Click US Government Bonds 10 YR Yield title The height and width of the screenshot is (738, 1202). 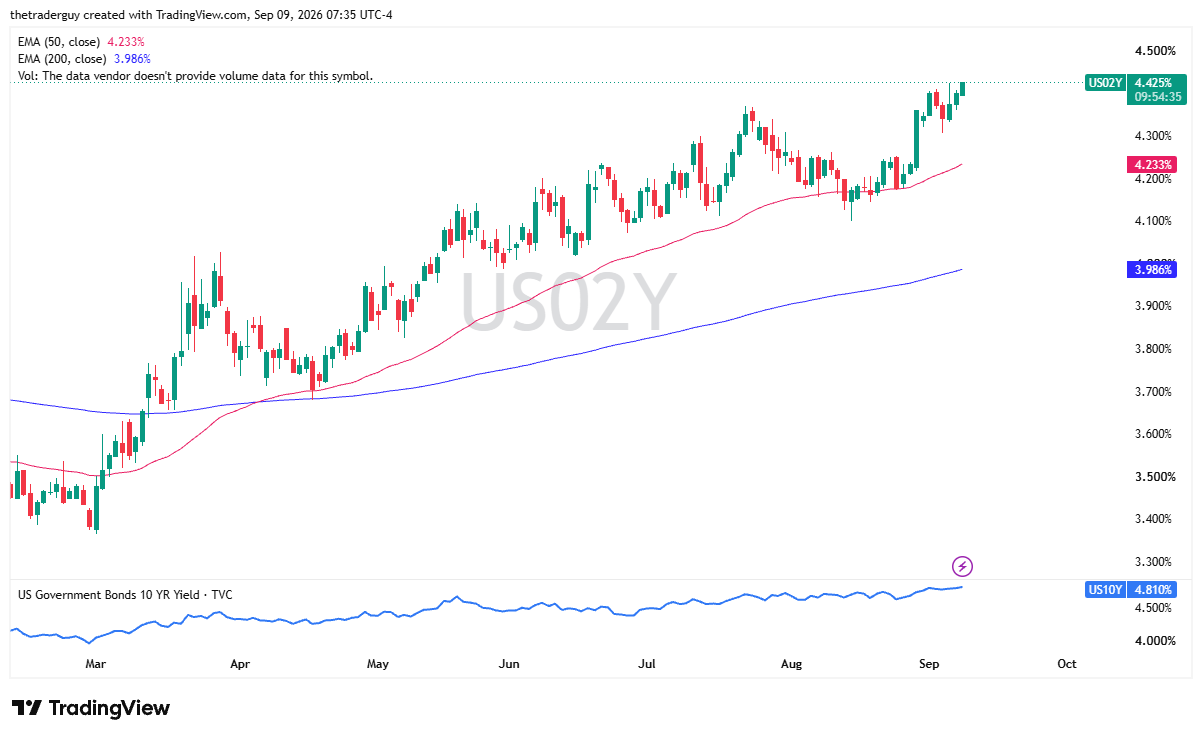click(x=125, y=595)
